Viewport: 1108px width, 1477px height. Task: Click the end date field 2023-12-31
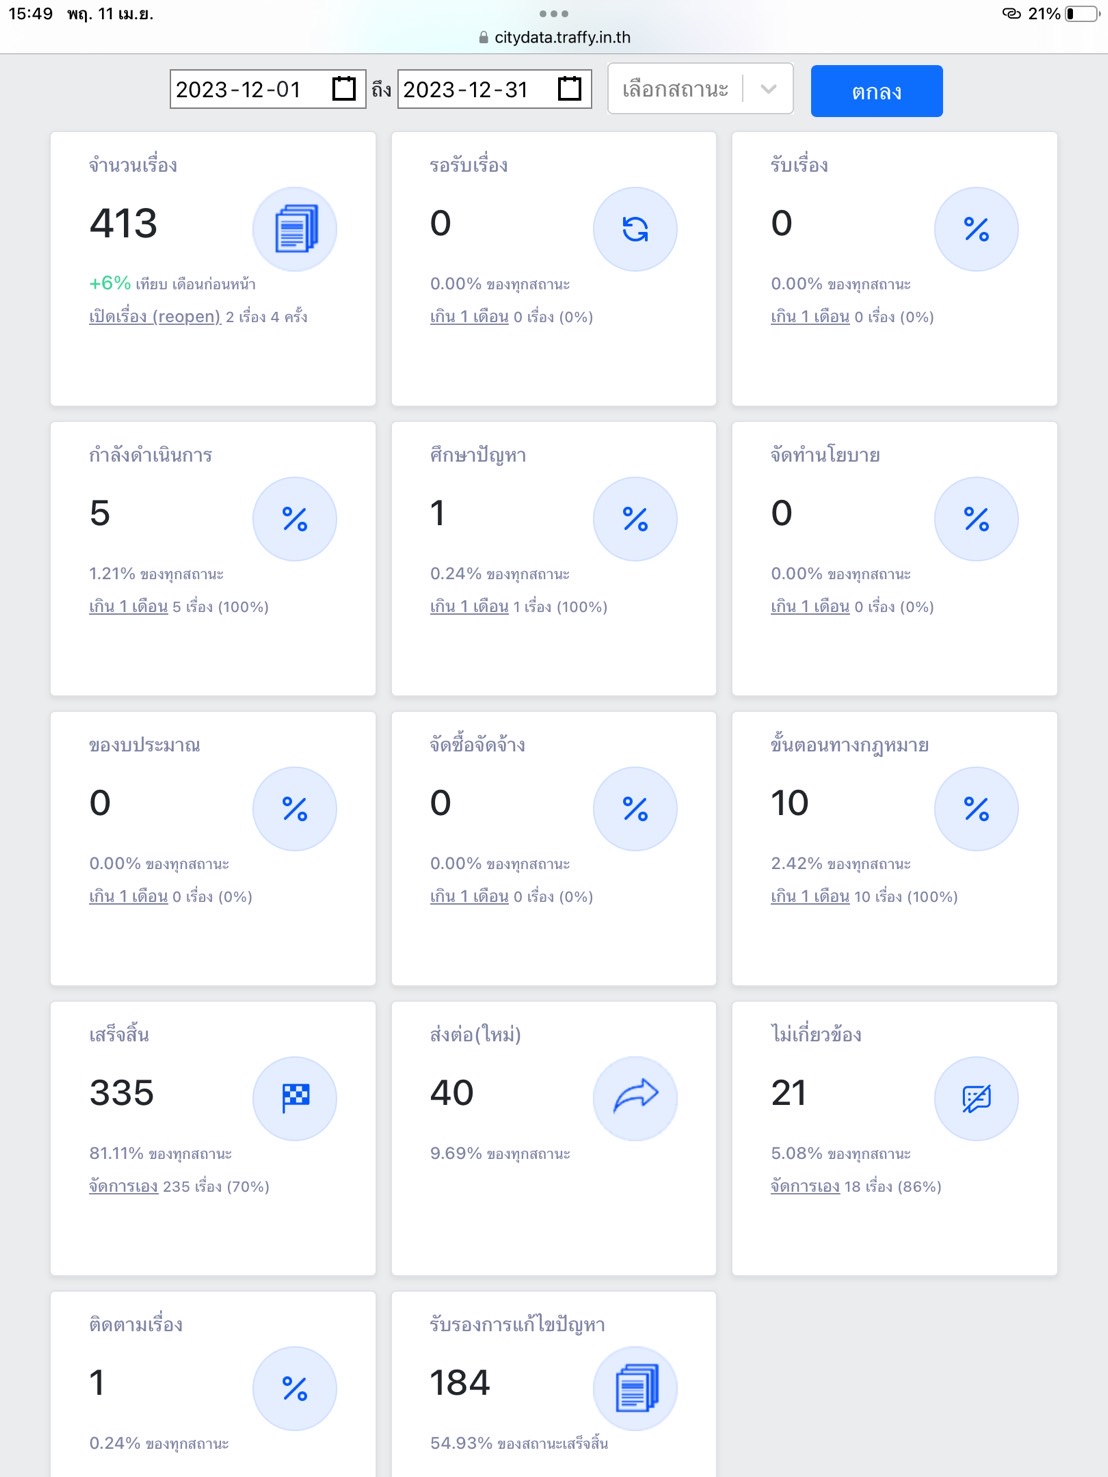click(466, 89)
